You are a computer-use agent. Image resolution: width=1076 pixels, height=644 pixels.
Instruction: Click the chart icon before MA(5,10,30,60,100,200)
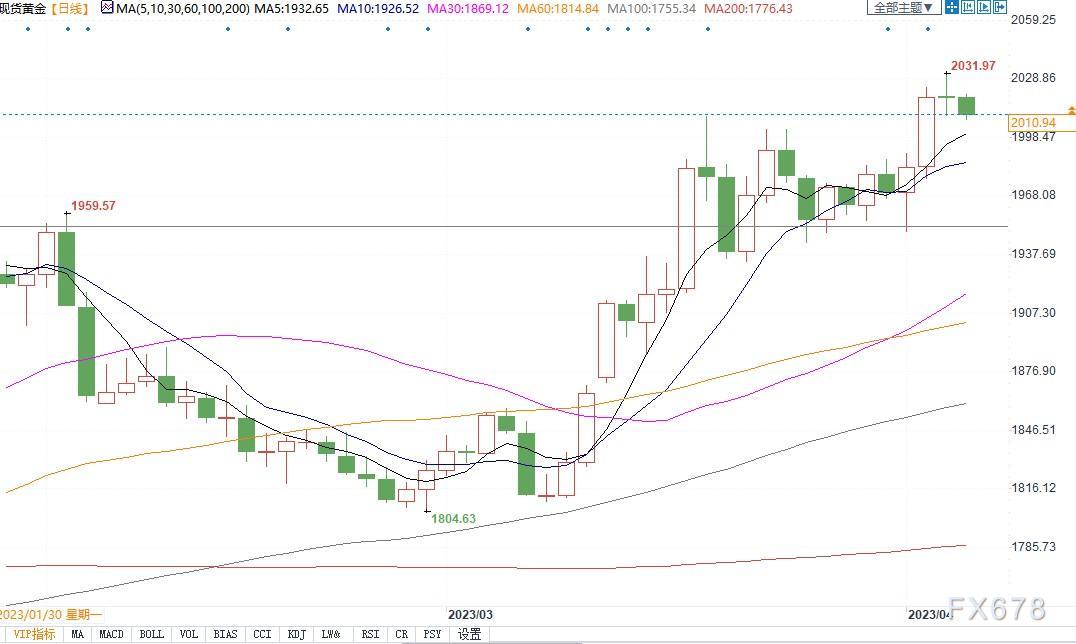pyautogui.click(x=107, y=8)
